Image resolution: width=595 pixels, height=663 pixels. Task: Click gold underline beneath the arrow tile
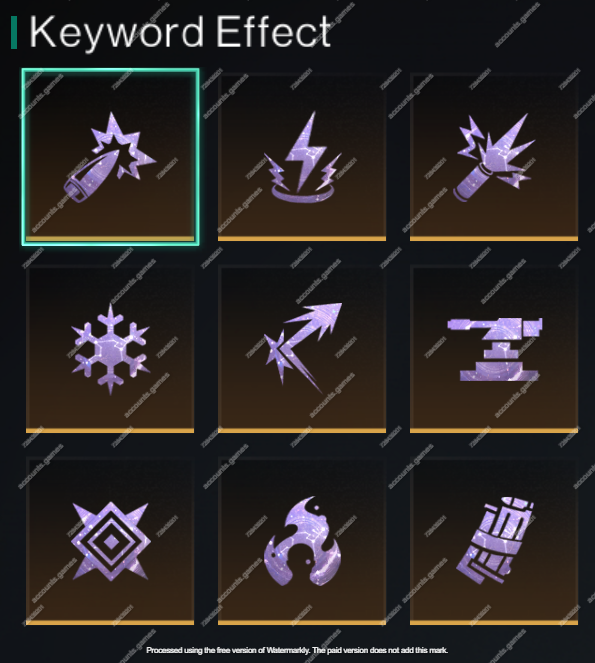(302, 431)
